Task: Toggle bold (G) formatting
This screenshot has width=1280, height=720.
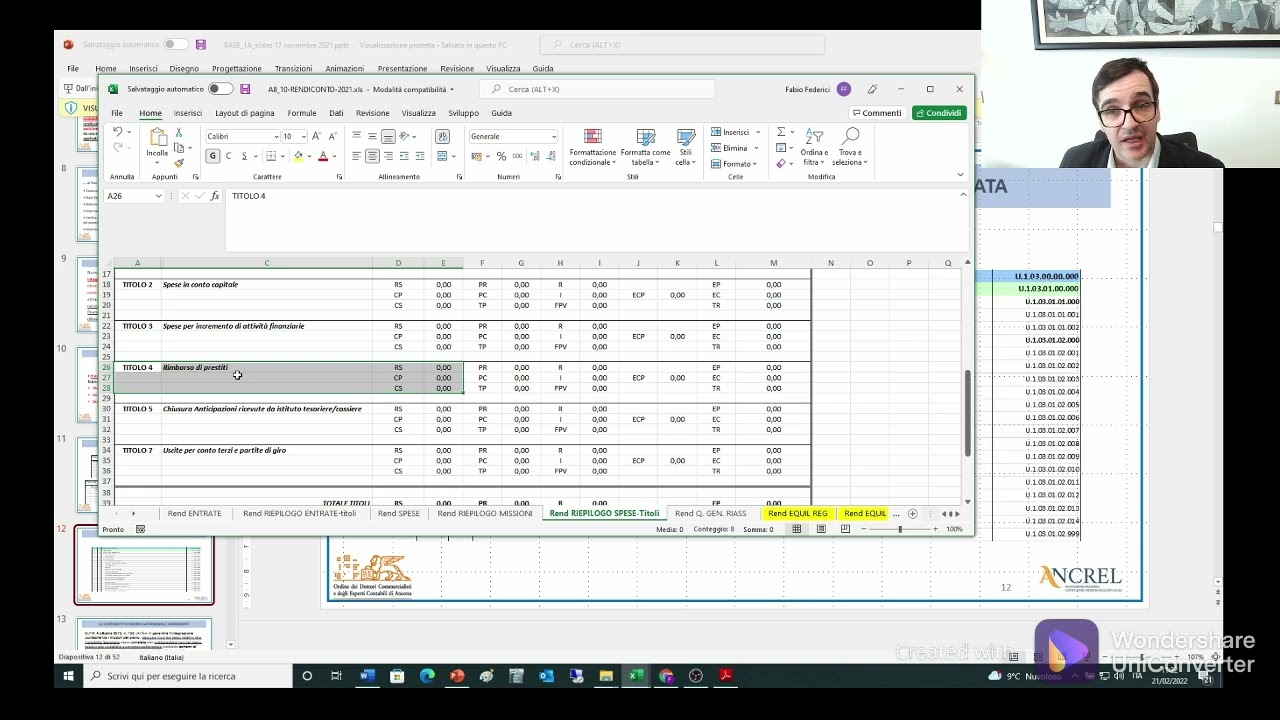Action: pyautogui.click(x=212, y=156)
